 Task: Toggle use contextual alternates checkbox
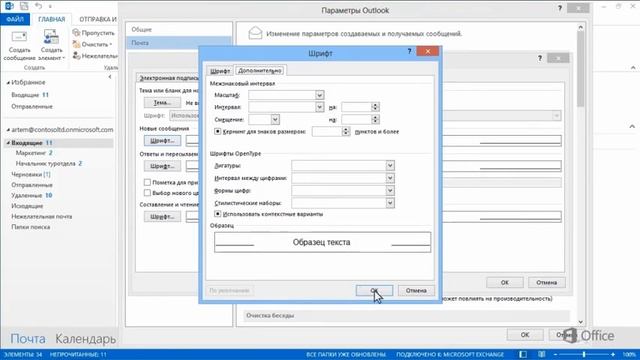tap(218, 214)
